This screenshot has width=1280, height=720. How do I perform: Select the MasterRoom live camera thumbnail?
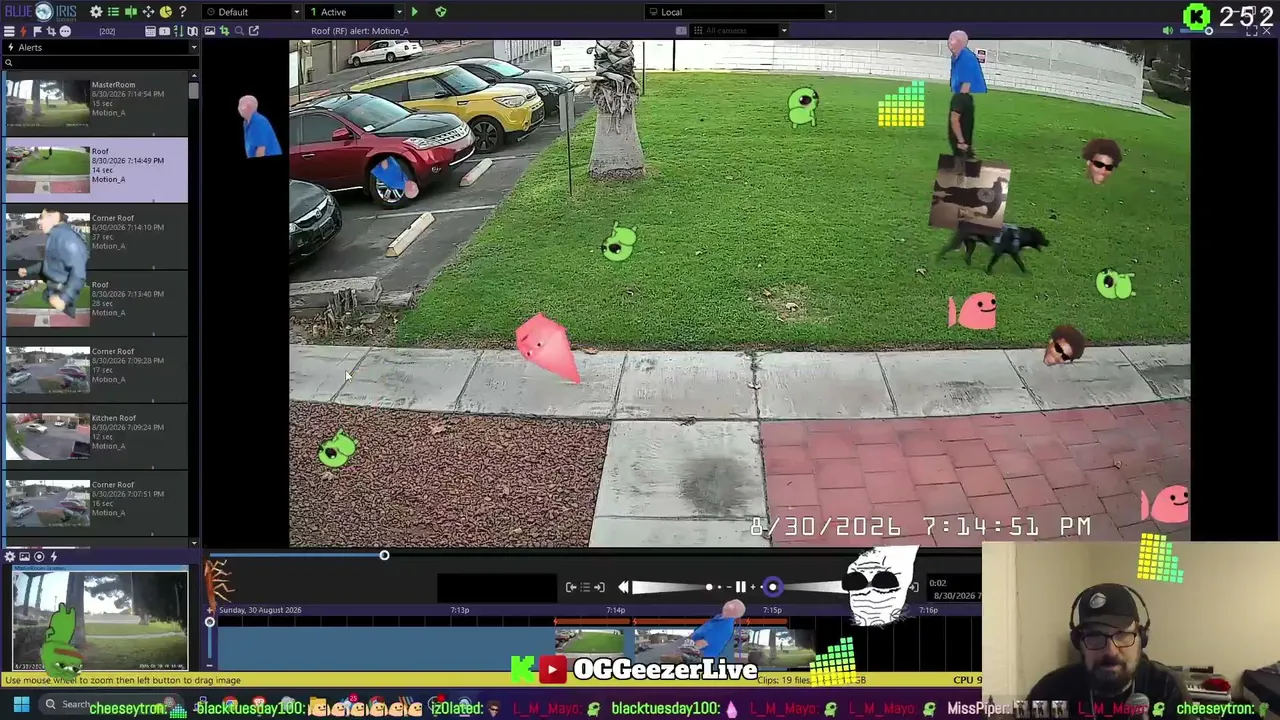pyautogui.click(x=100, y=618)
